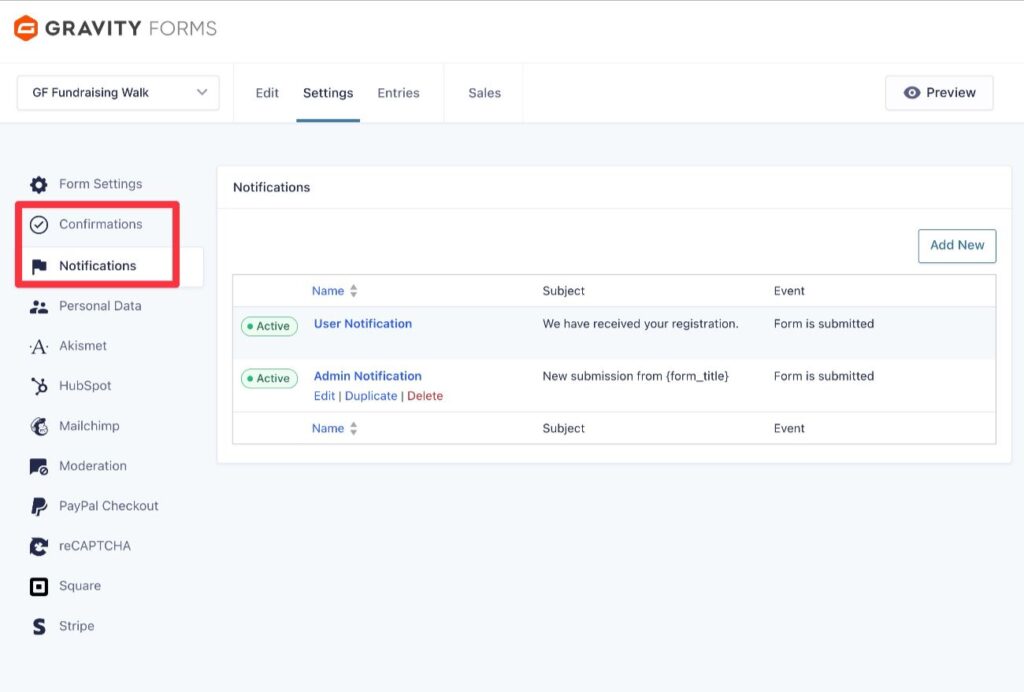Click the Personal Data people icon

39,307
